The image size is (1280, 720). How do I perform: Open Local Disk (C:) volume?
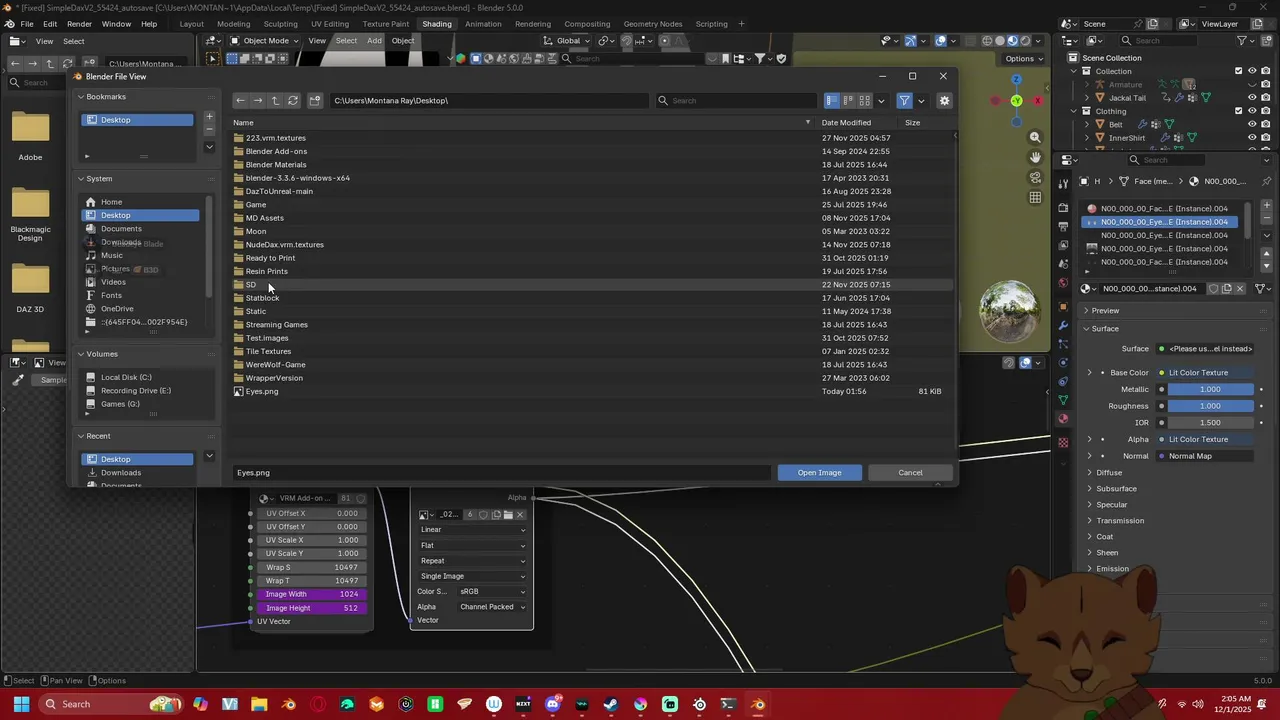126,377
